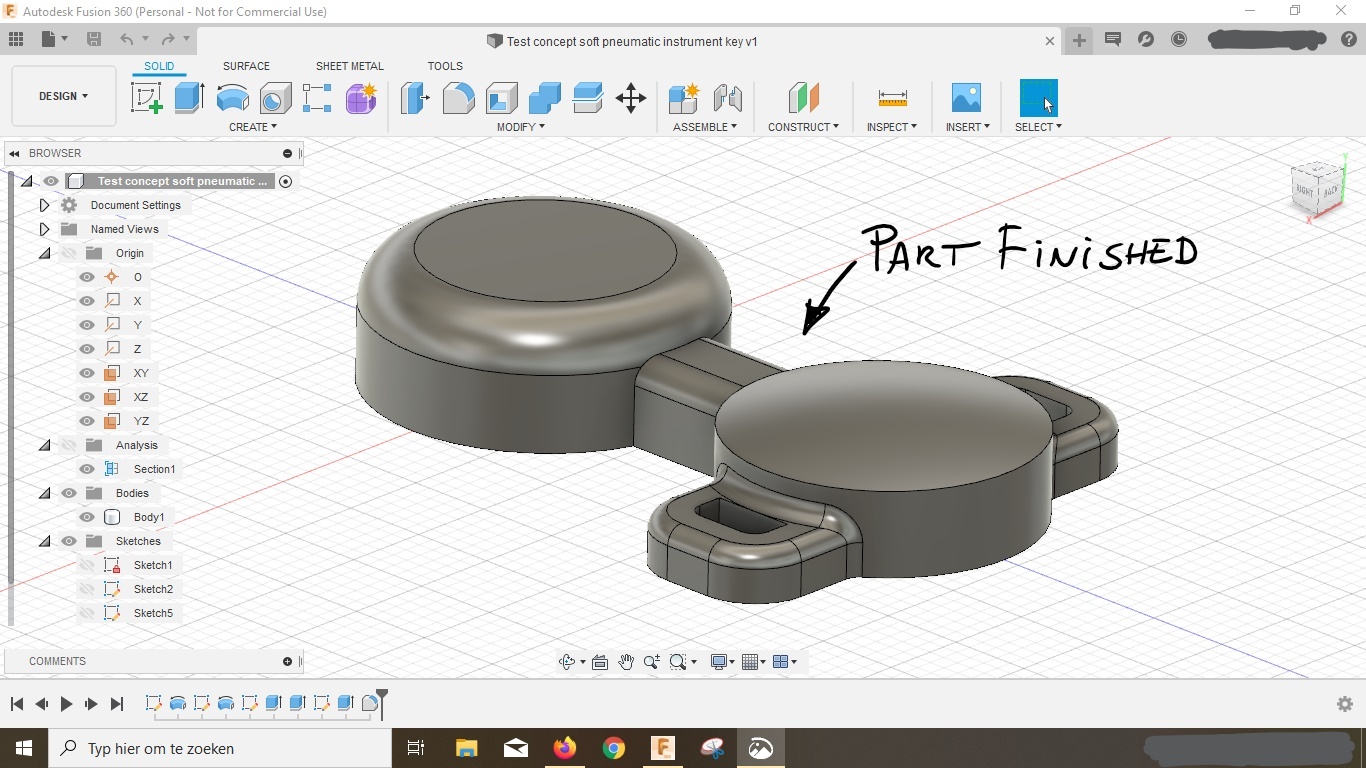Play the design timeline
This screenshot has height=768, width=1366.
[x=66, y=704]
